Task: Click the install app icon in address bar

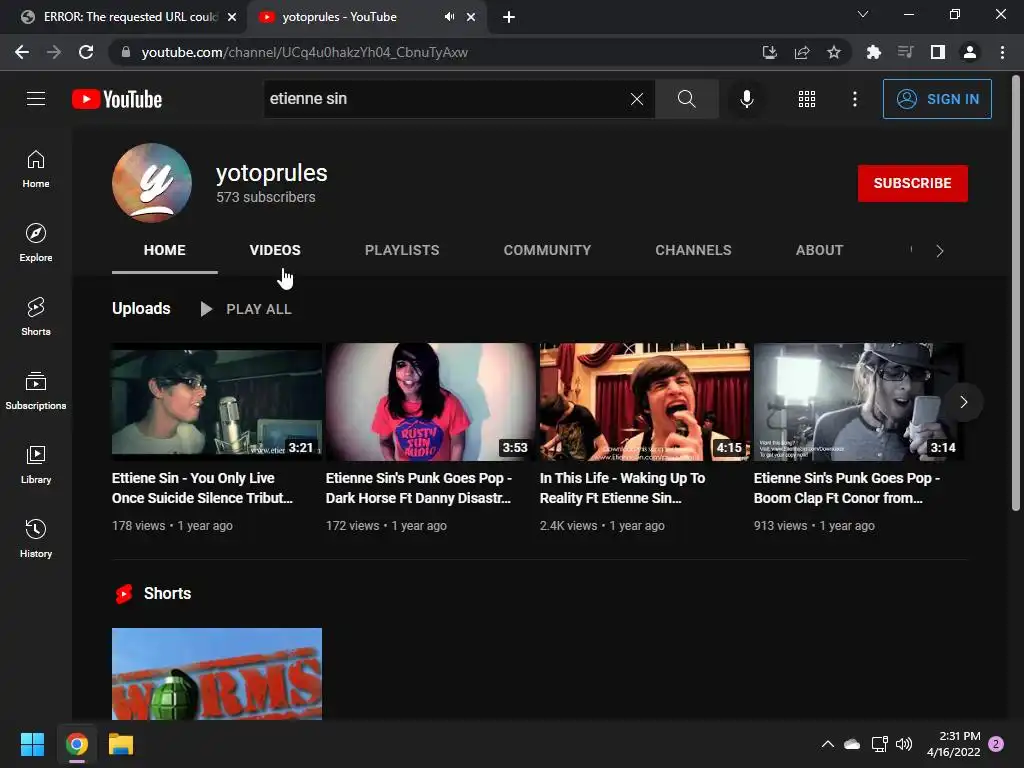Action: [x=770, y=52]
